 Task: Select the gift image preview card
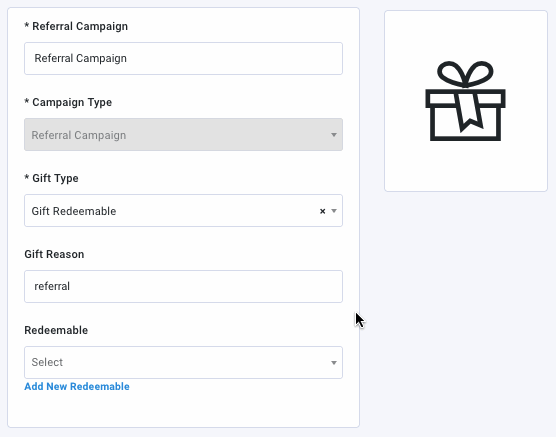pyautogui.click(x=466, y=101)
